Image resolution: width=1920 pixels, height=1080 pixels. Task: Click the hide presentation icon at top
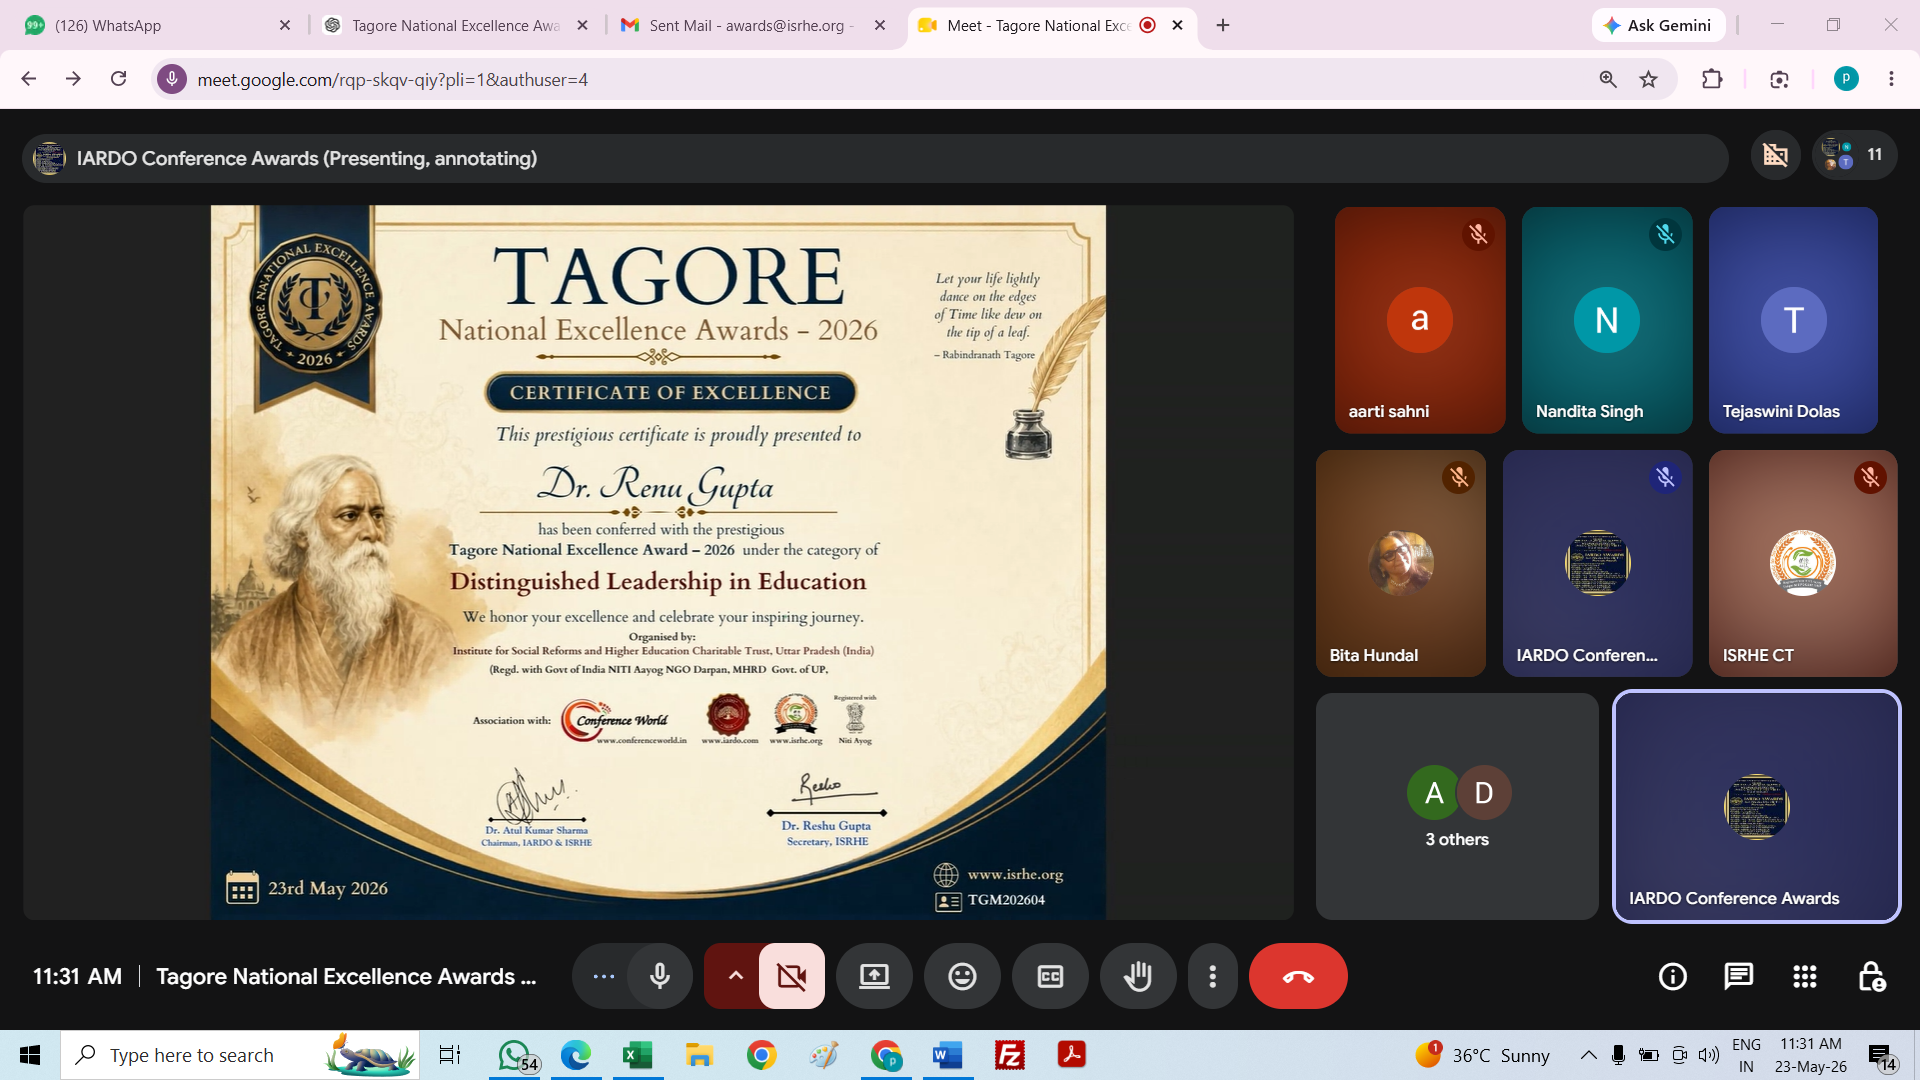click(1776, 155)
